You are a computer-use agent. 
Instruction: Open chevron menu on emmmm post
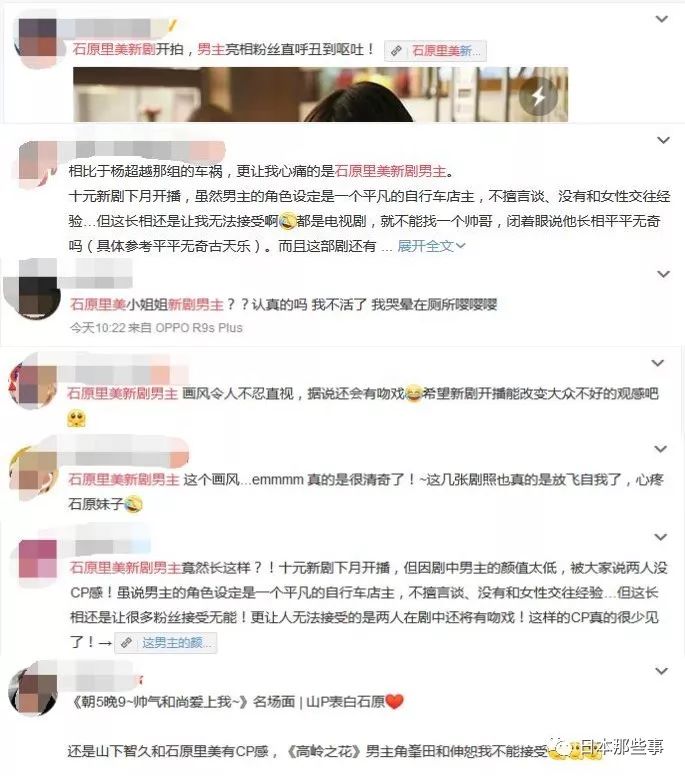tap(661, 449)
